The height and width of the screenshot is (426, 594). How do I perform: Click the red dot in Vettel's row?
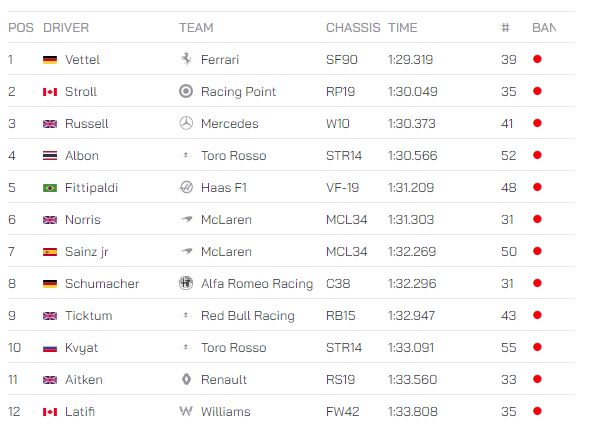click(x=537, y=59)
